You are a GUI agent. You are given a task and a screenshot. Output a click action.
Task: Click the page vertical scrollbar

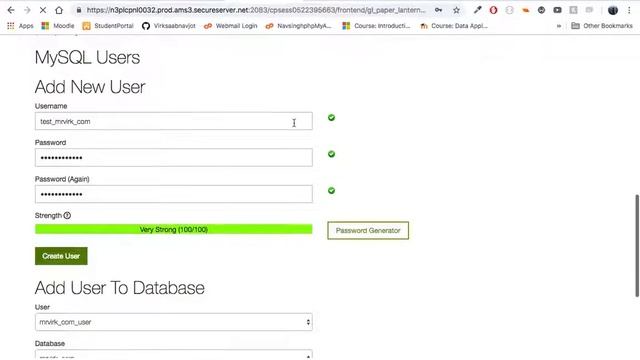[x=636, y=246]
